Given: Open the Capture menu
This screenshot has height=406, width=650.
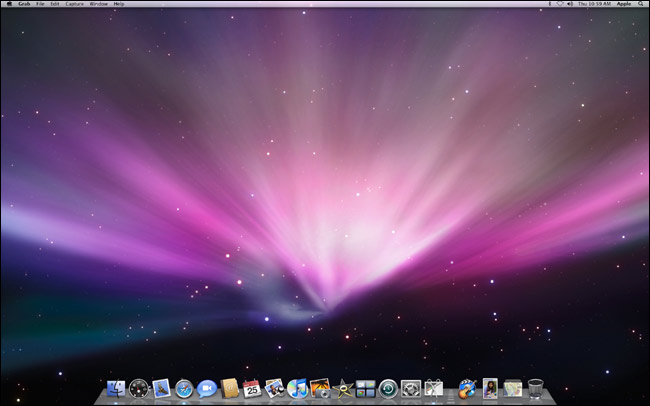Looking at the screenshot, I should tap(75, 4).
